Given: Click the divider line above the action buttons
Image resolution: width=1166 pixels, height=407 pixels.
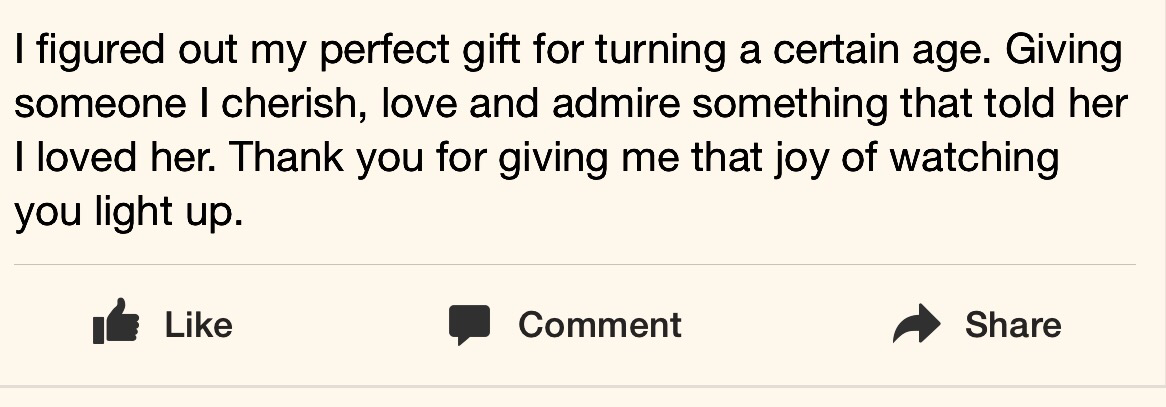Looking at the screenshot, I should tap(575, 265).
